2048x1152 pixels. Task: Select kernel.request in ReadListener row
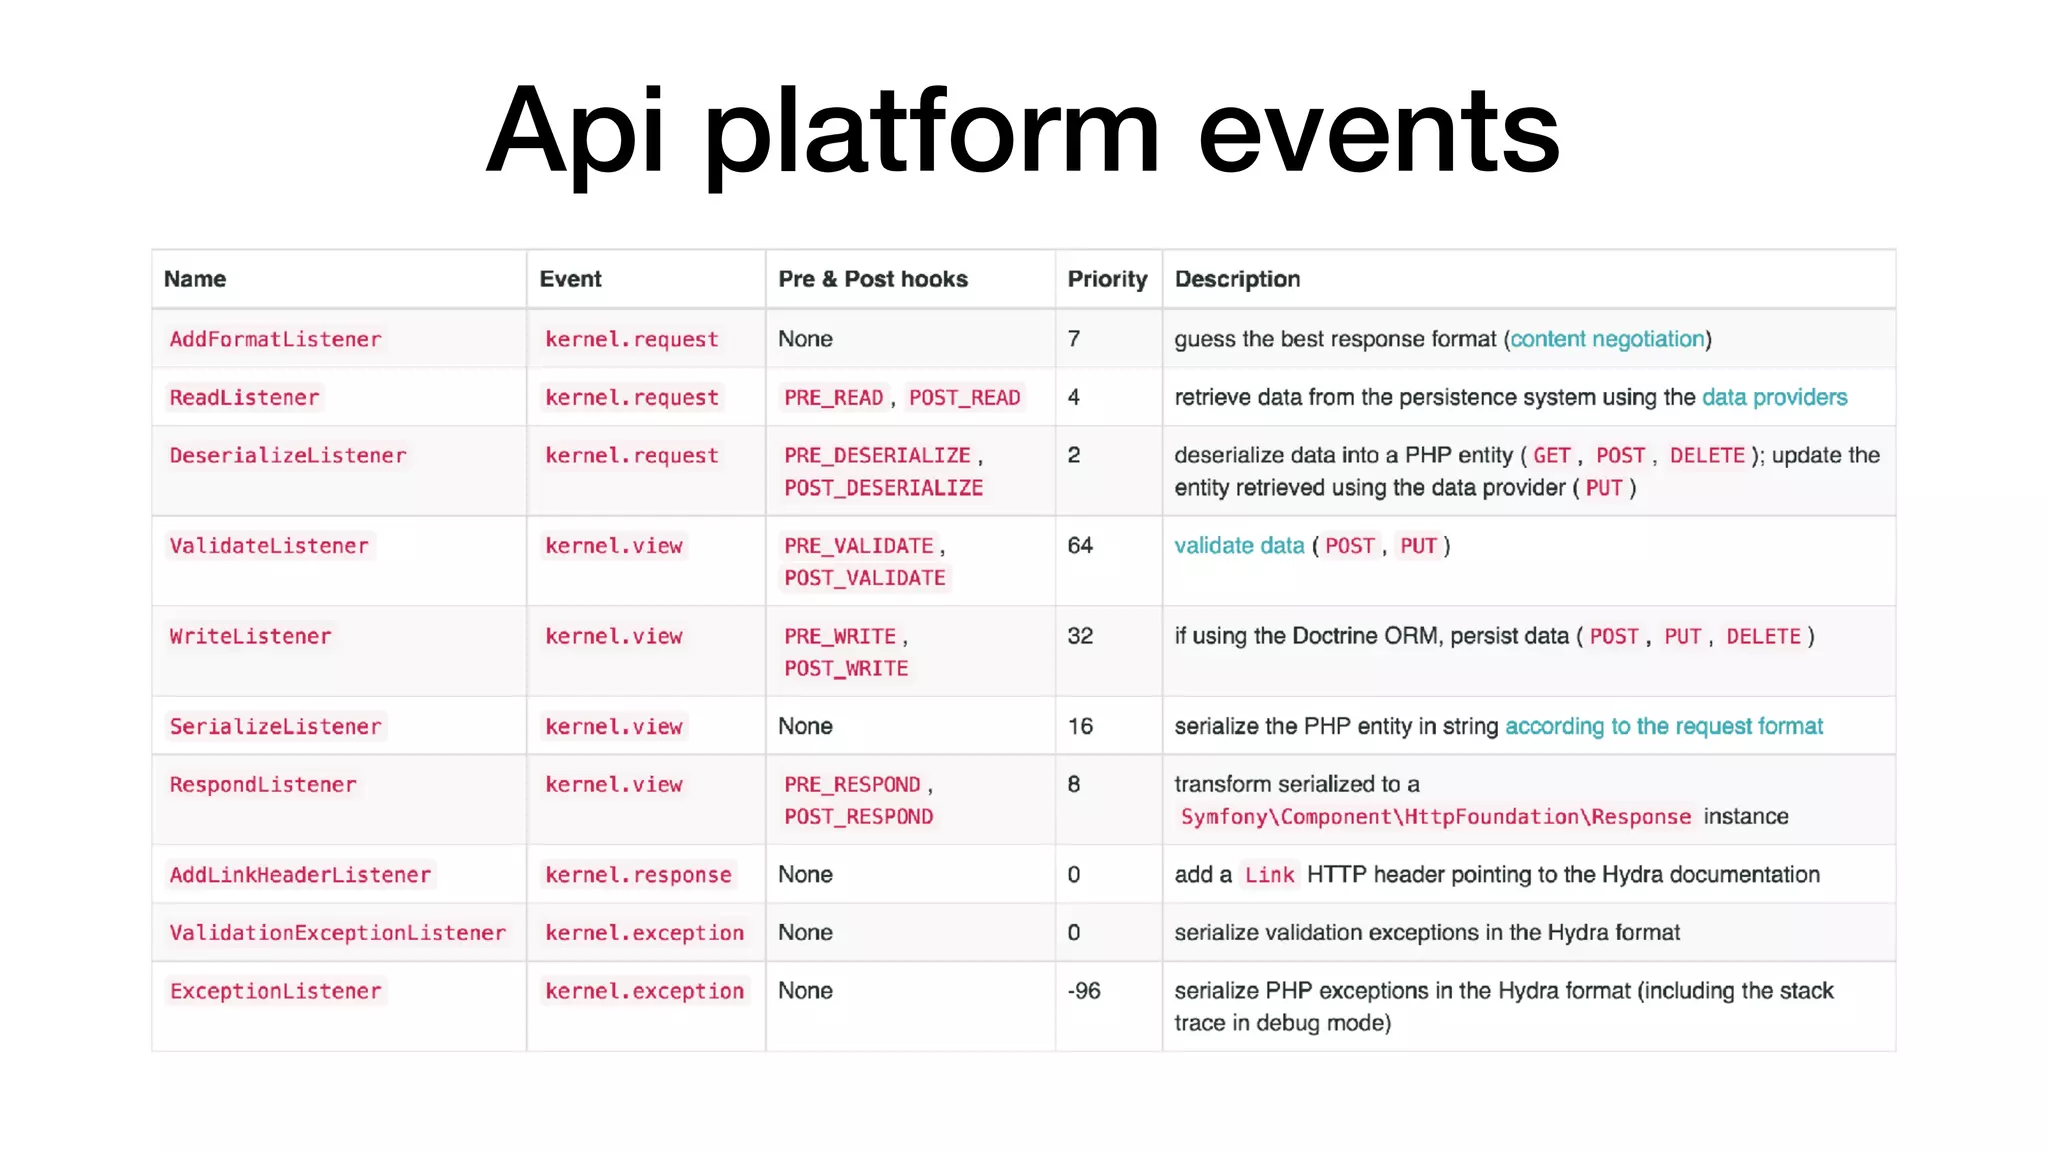631,397
